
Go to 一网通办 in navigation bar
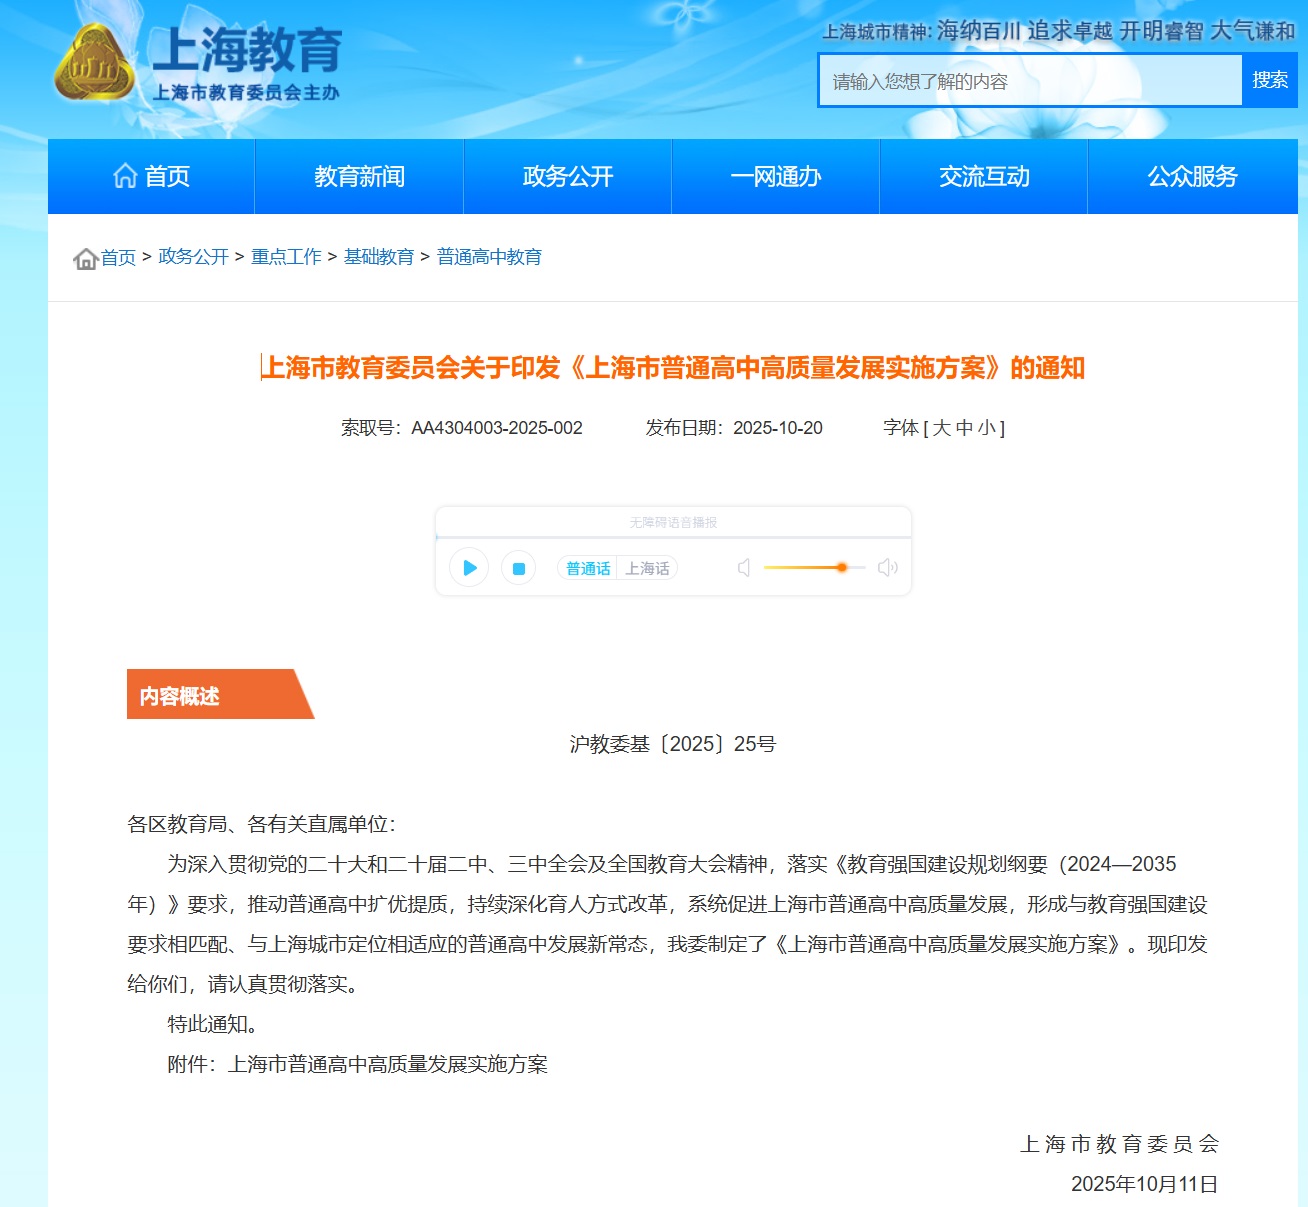775,177
